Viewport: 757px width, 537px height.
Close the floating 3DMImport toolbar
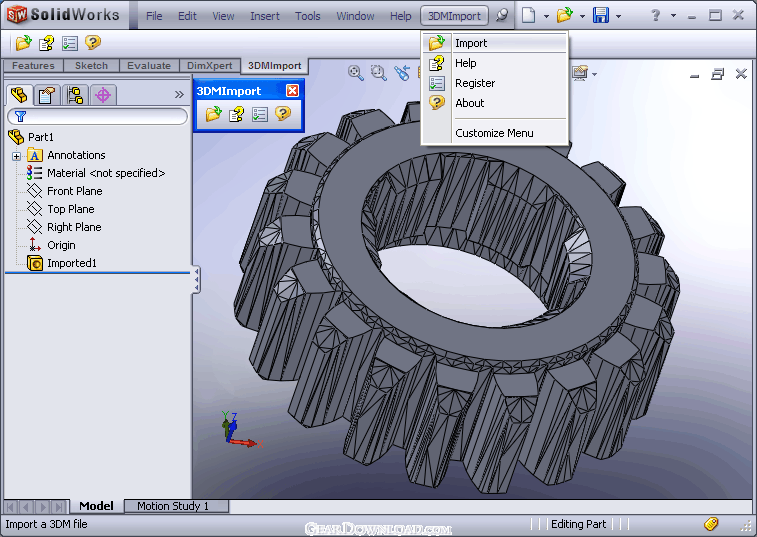[293, 90]
